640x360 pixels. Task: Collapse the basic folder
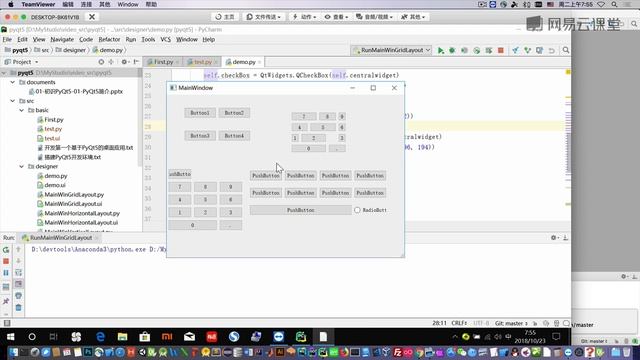[22, 110]
